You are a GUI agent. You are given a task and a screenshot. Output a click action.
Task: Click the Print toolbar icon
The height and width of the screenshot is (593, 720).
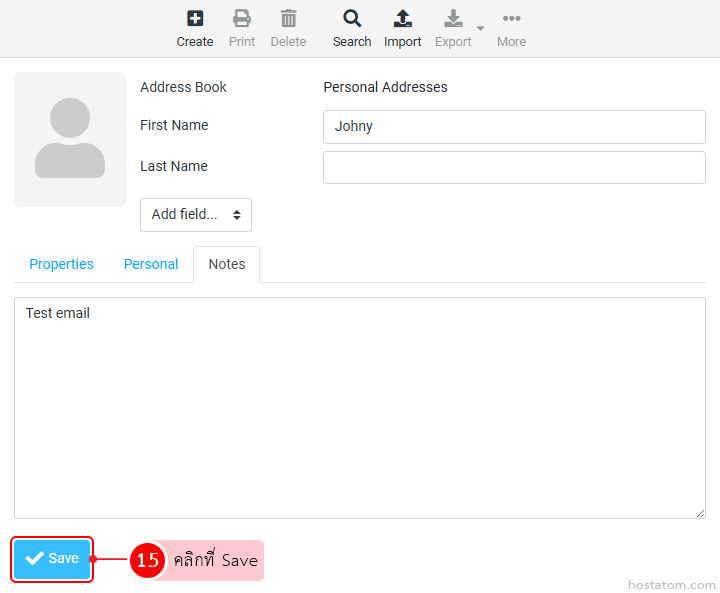click(x=242, y=19)
